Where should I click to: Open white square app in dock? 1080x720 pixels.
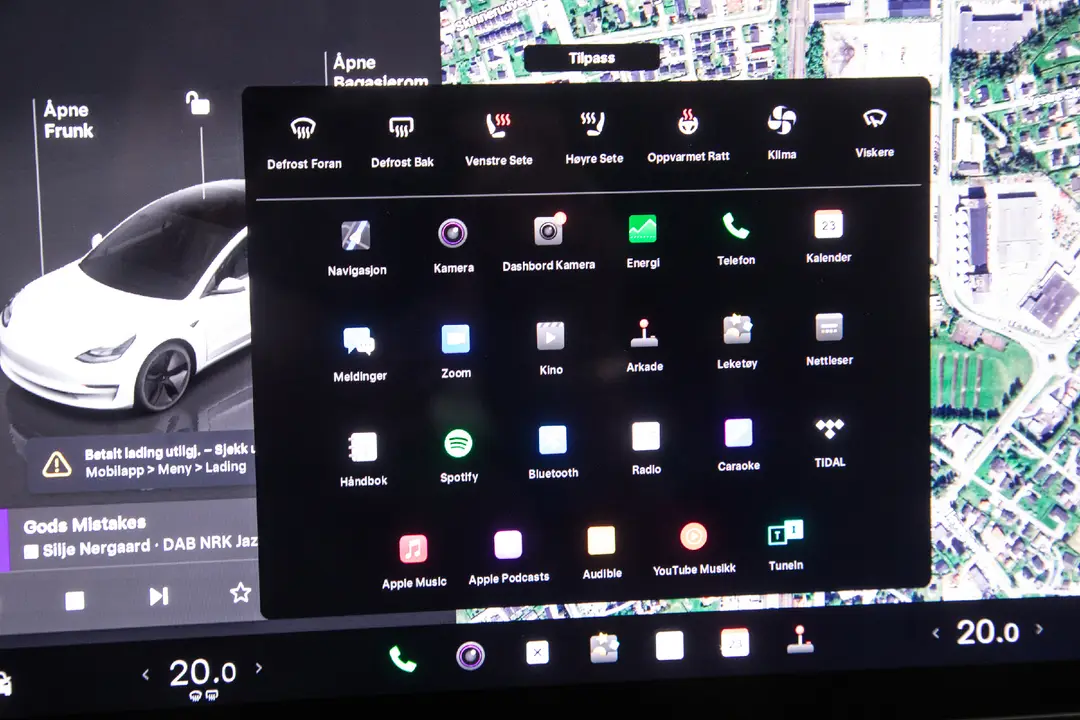click(x=669, y=646)
